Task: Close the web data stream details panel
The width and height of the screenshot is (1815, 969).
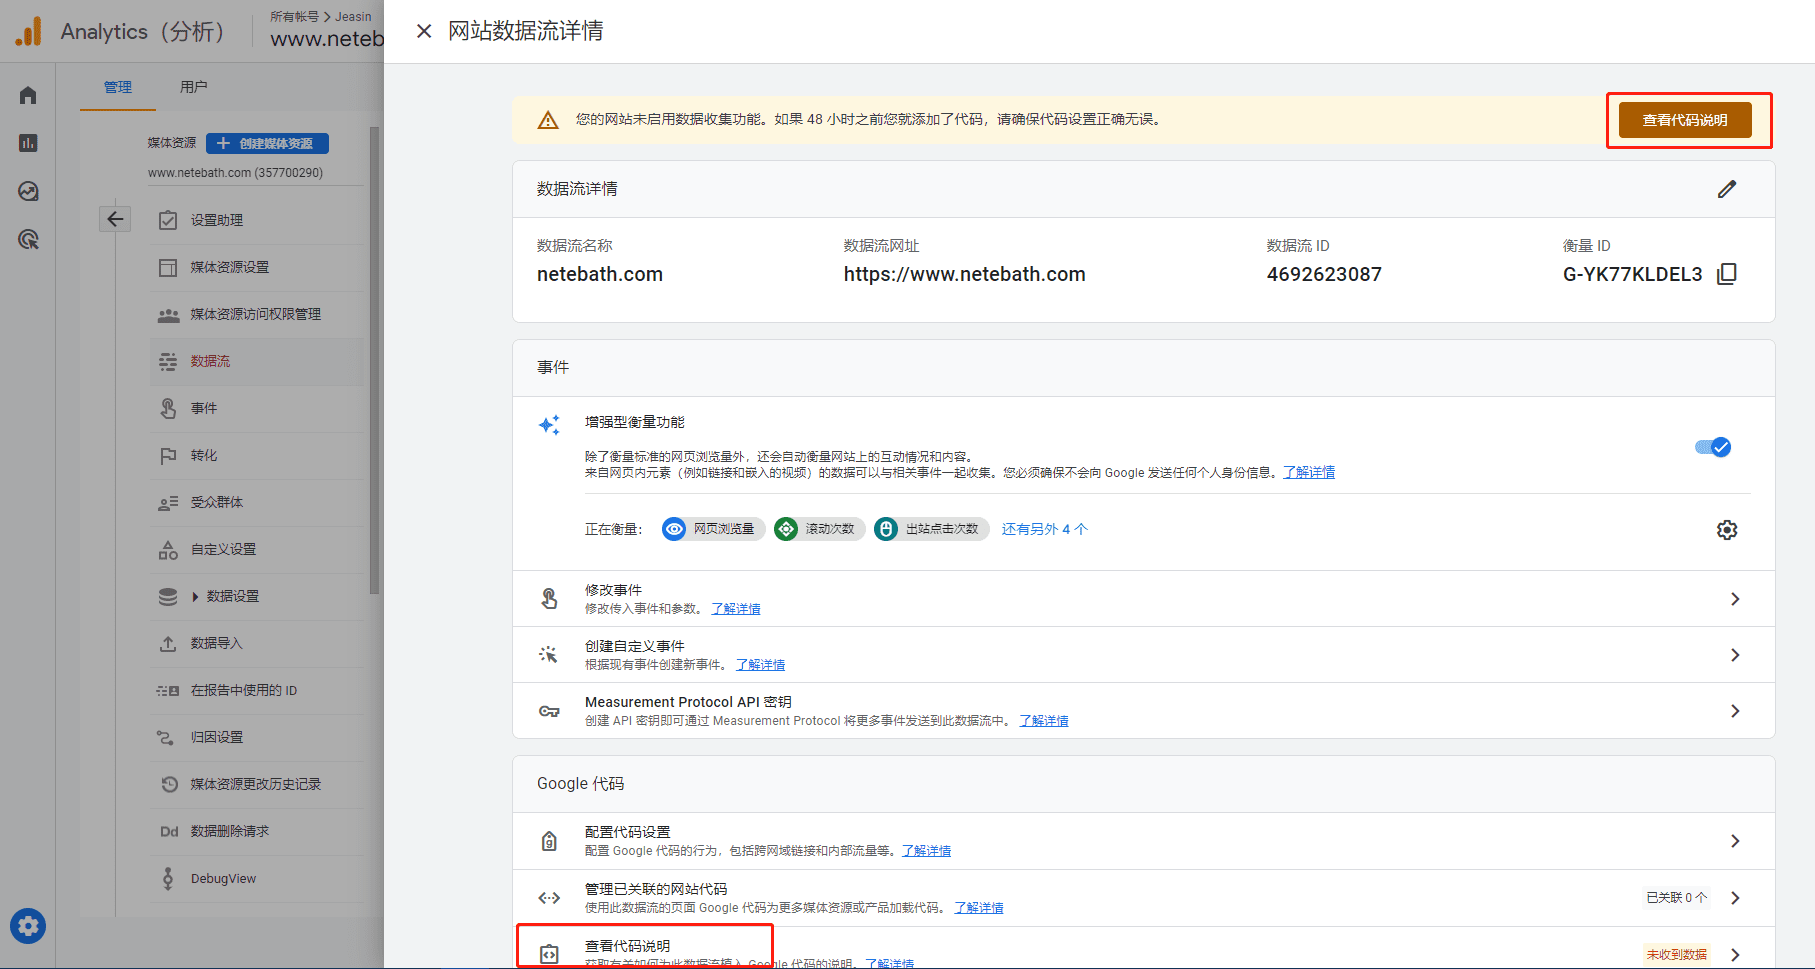Action: tap(424, 31)
